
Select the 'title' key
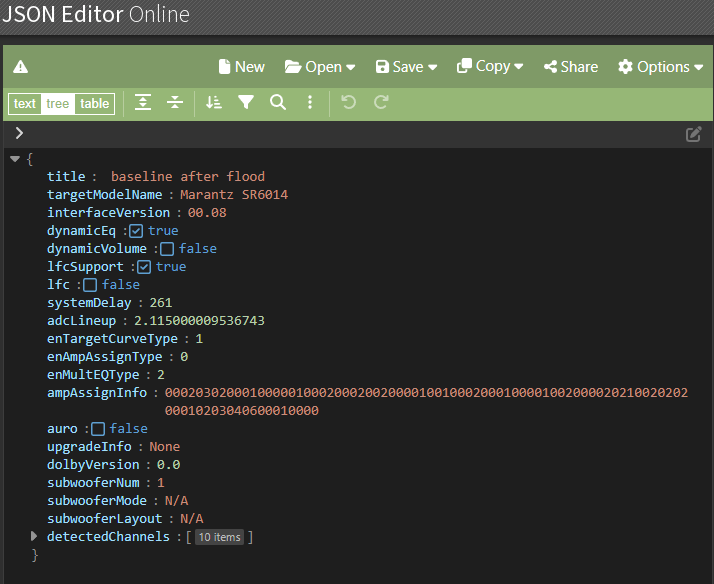[x=66, y=177]
